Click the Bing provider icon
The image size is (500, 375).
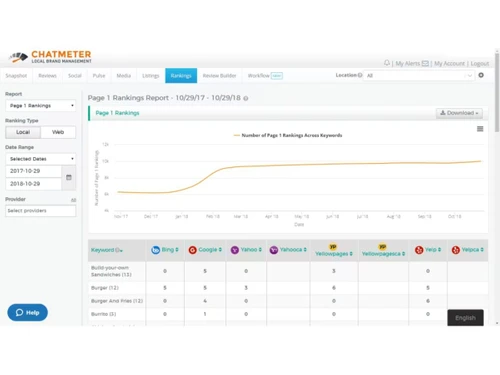(x=155, y=250)
